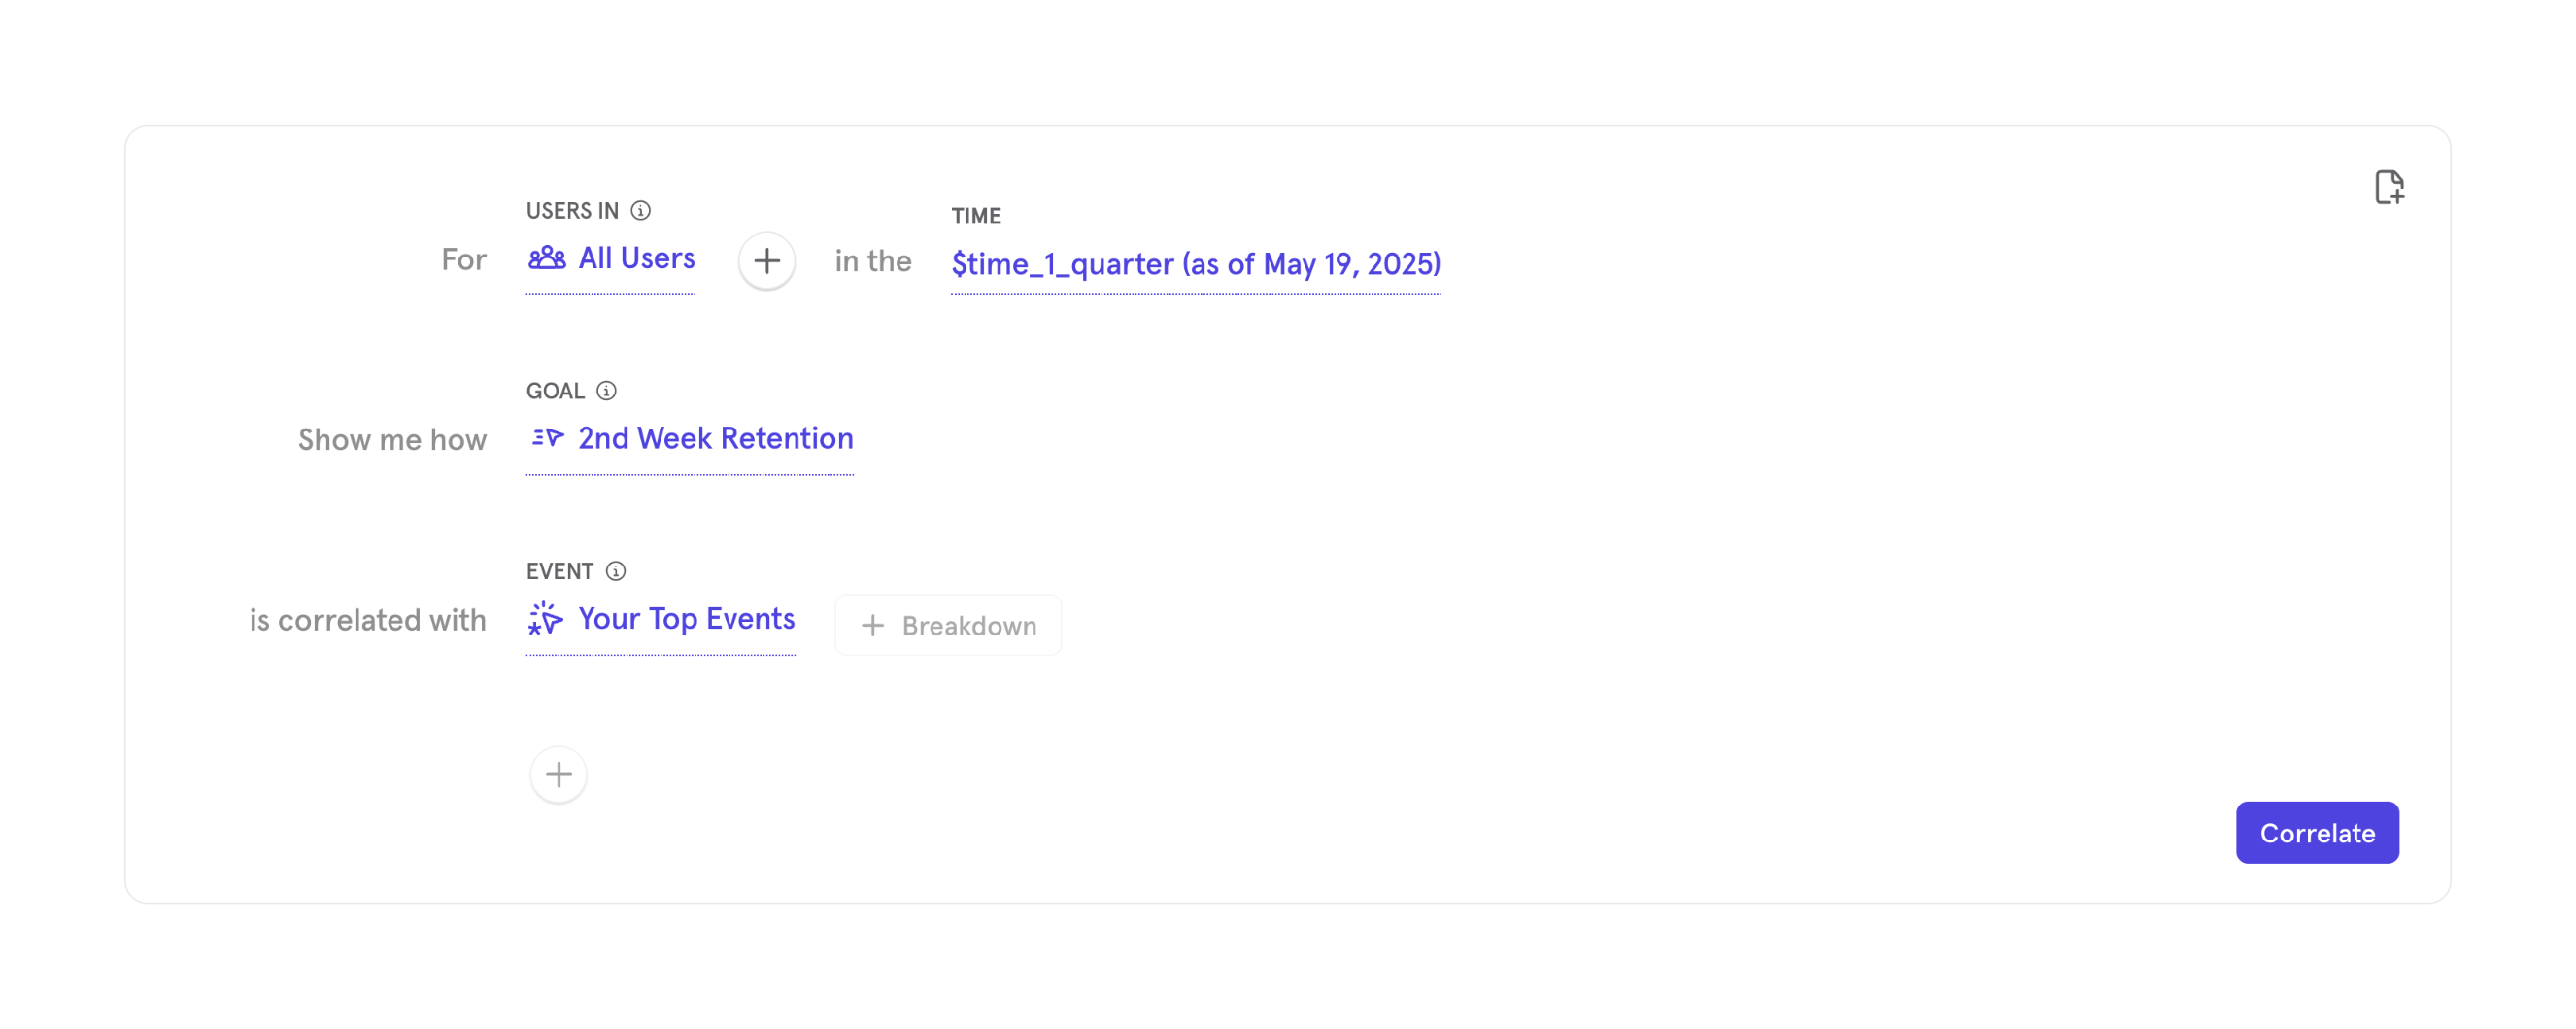Click the TIME field label
This screenshot has width=2576, height=1029.
976,216
